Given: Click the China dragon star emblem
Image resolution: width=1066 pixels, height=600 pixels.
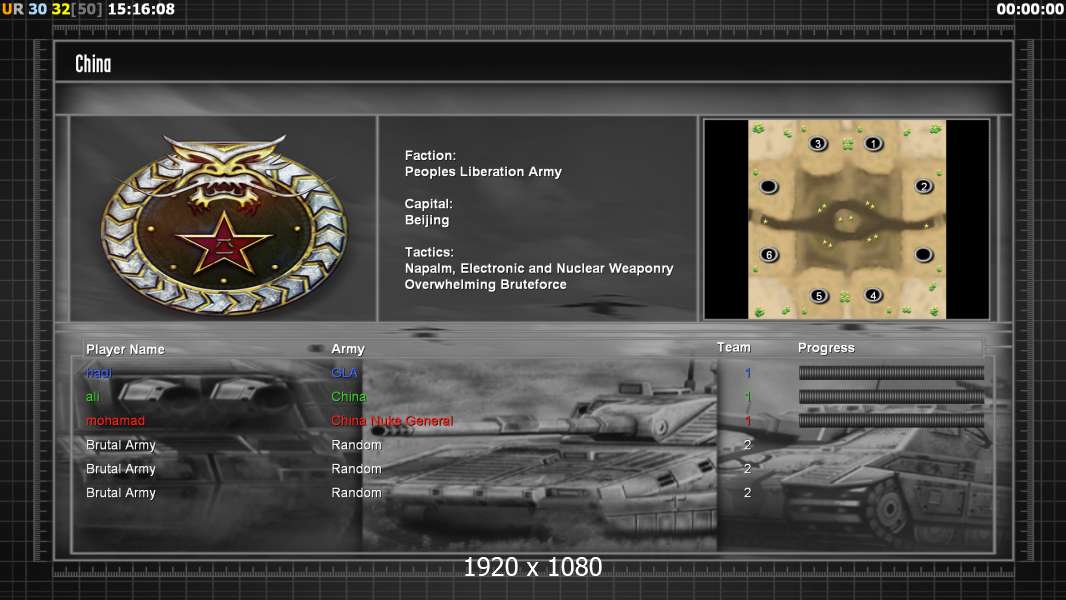Looking at the screenshot, I should (x=224, y=224).
